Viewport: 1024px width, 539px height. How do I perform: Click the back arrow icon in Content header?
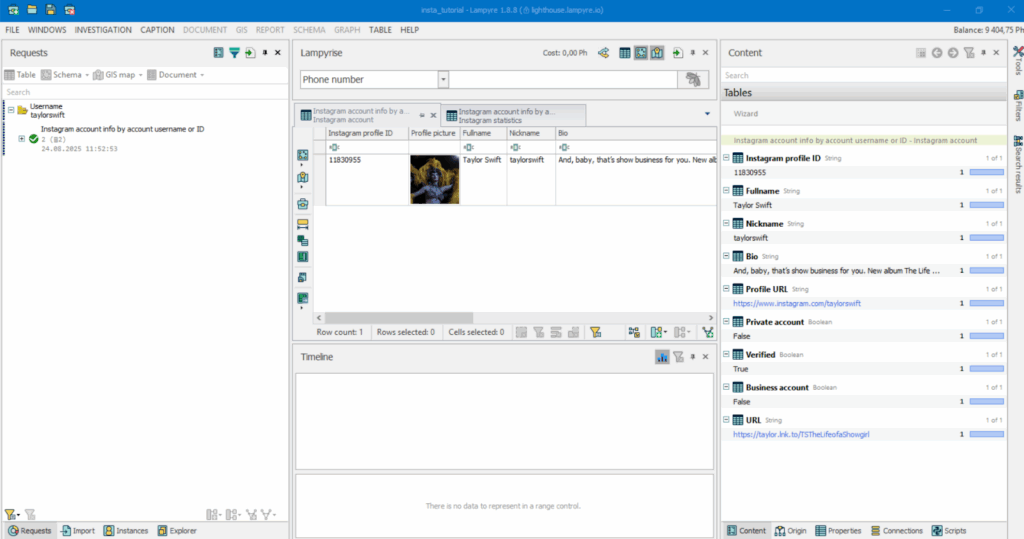click(937, 53)
